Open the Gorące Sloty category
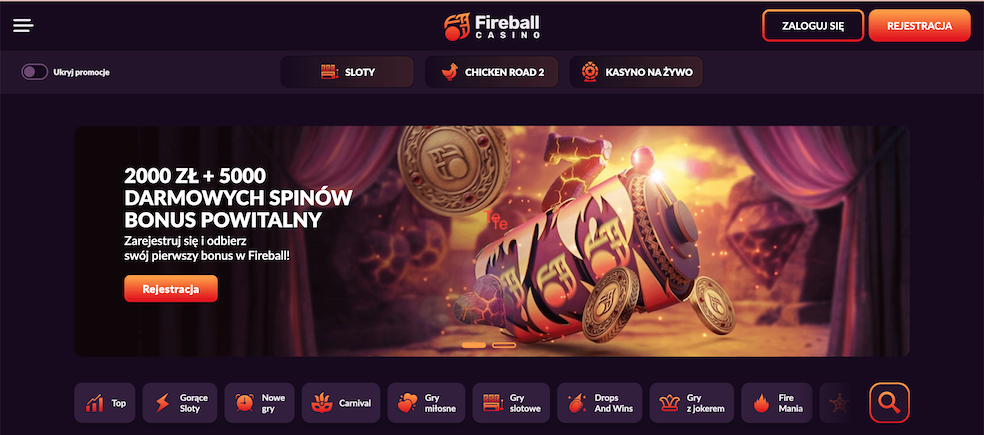984x435 pixels. [x=180, y=403]
